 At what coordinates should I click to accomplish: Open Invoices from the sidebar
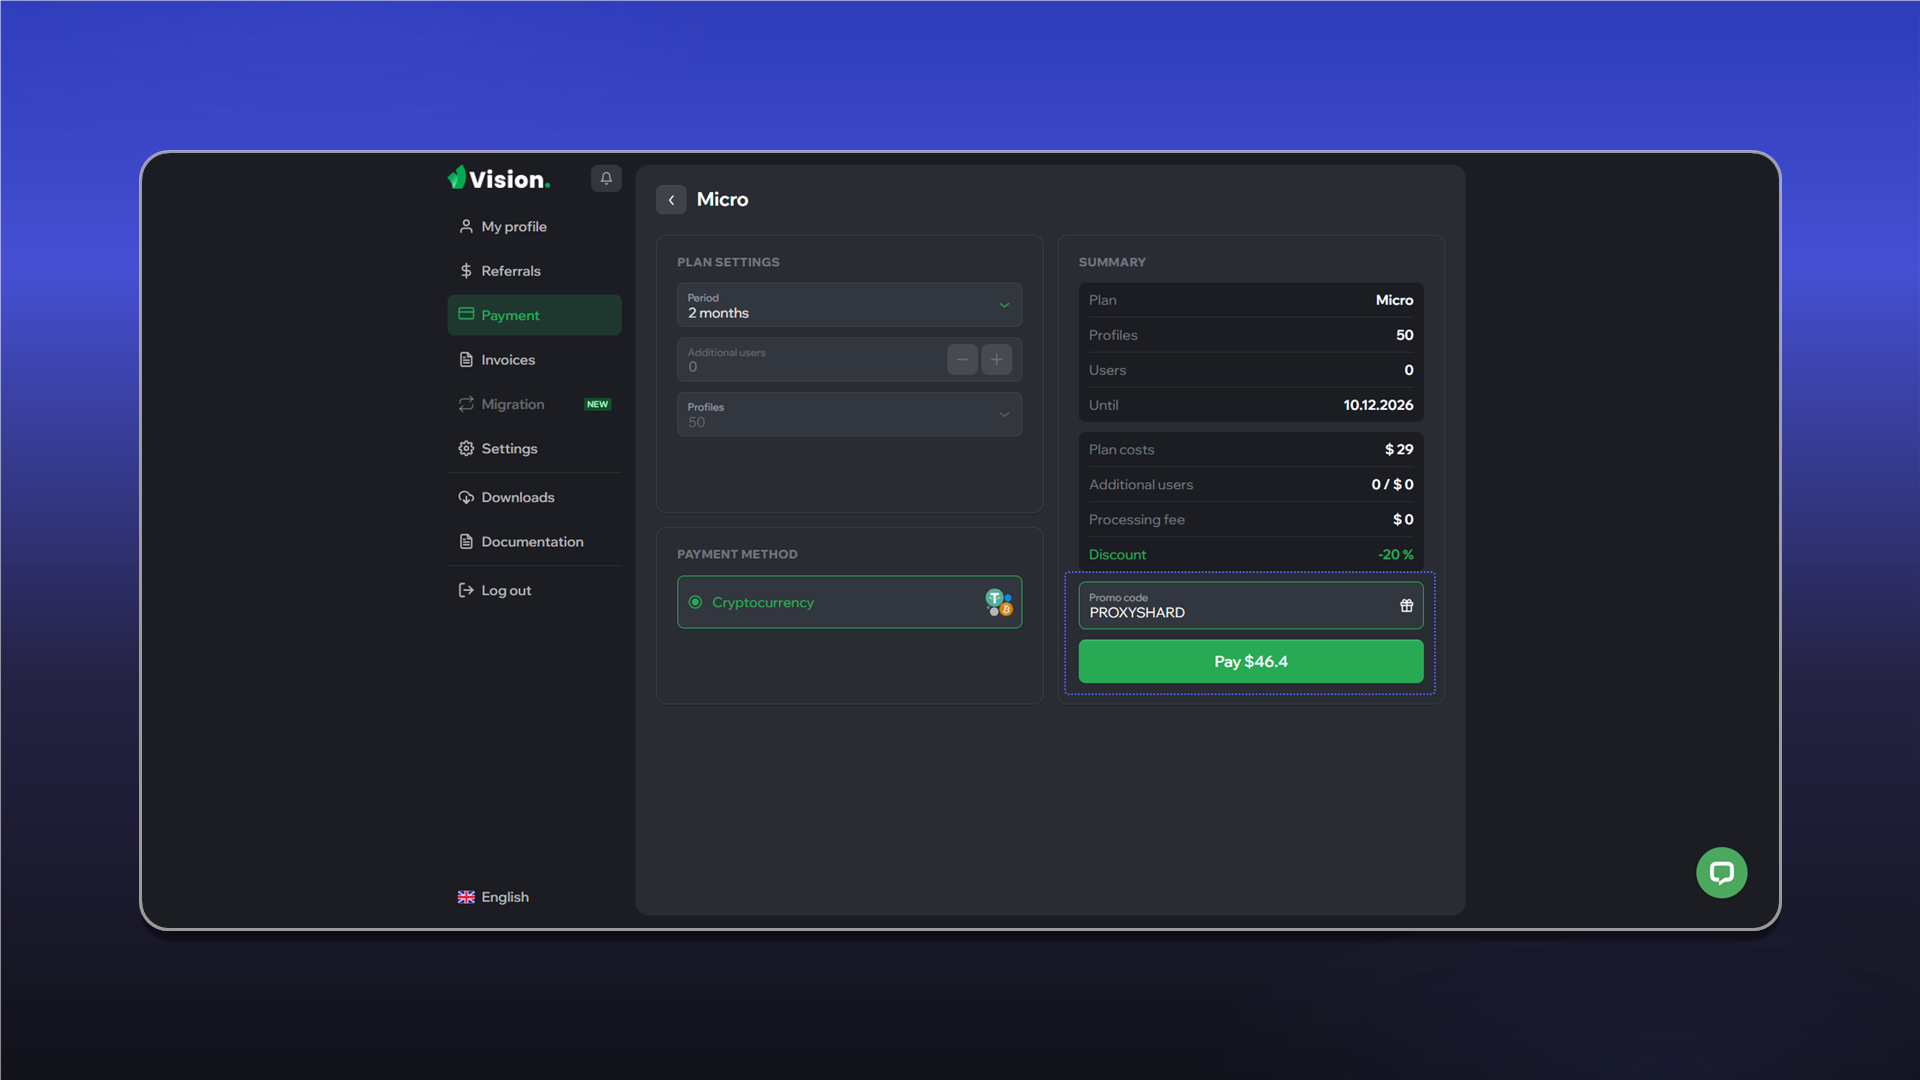tap(534, 360)
